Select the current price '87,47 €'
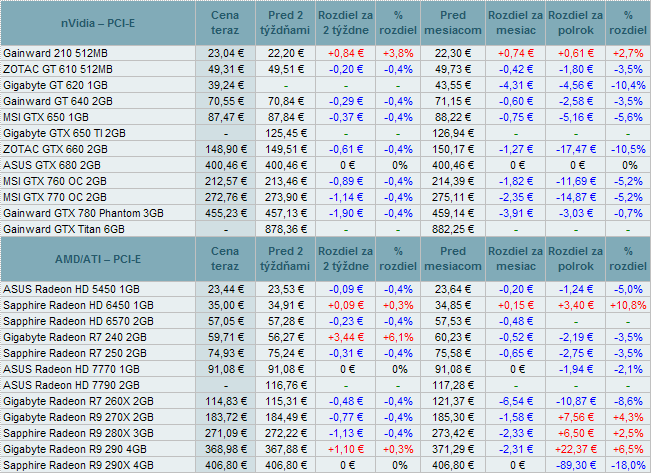The width and height of the screenshot is (651, 473). pyautogui.click(x=226, y=117)
